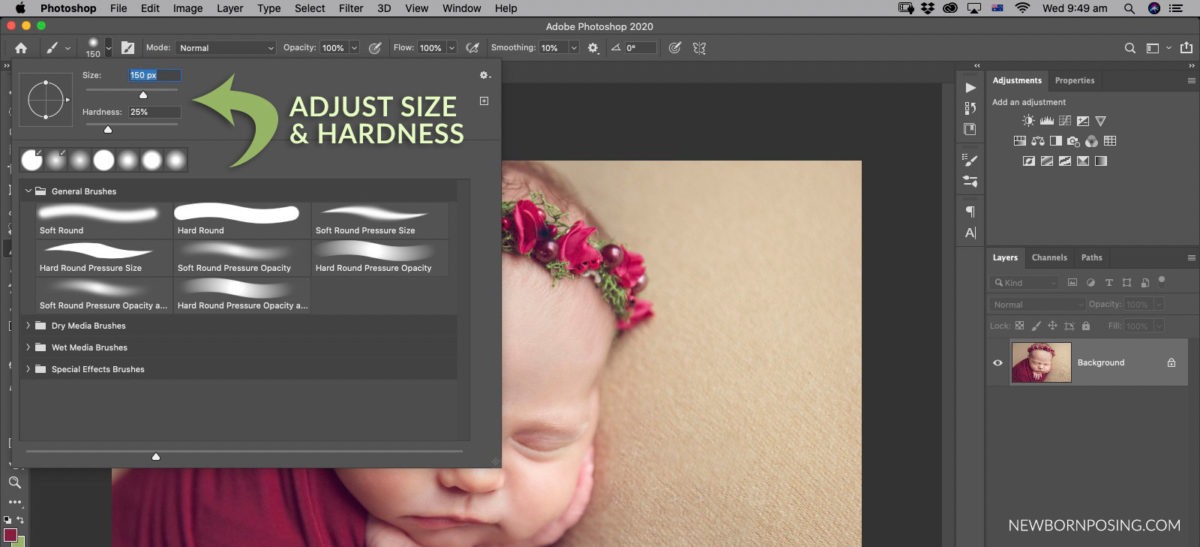Click the brush angle and roundness preview
The height and width of the screenshot is (547, 1200).
click(46, 100)
